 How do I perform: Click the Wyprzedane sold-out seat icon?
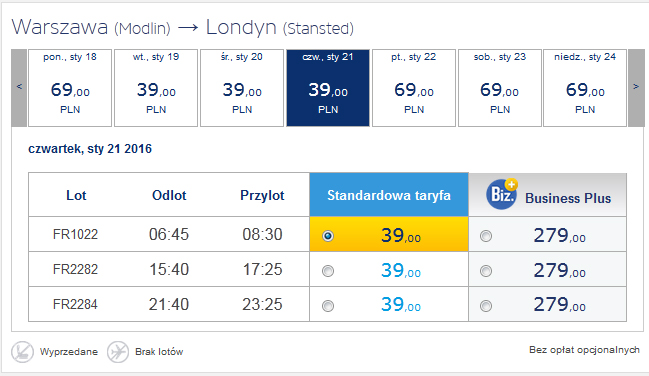click(22, 352)
